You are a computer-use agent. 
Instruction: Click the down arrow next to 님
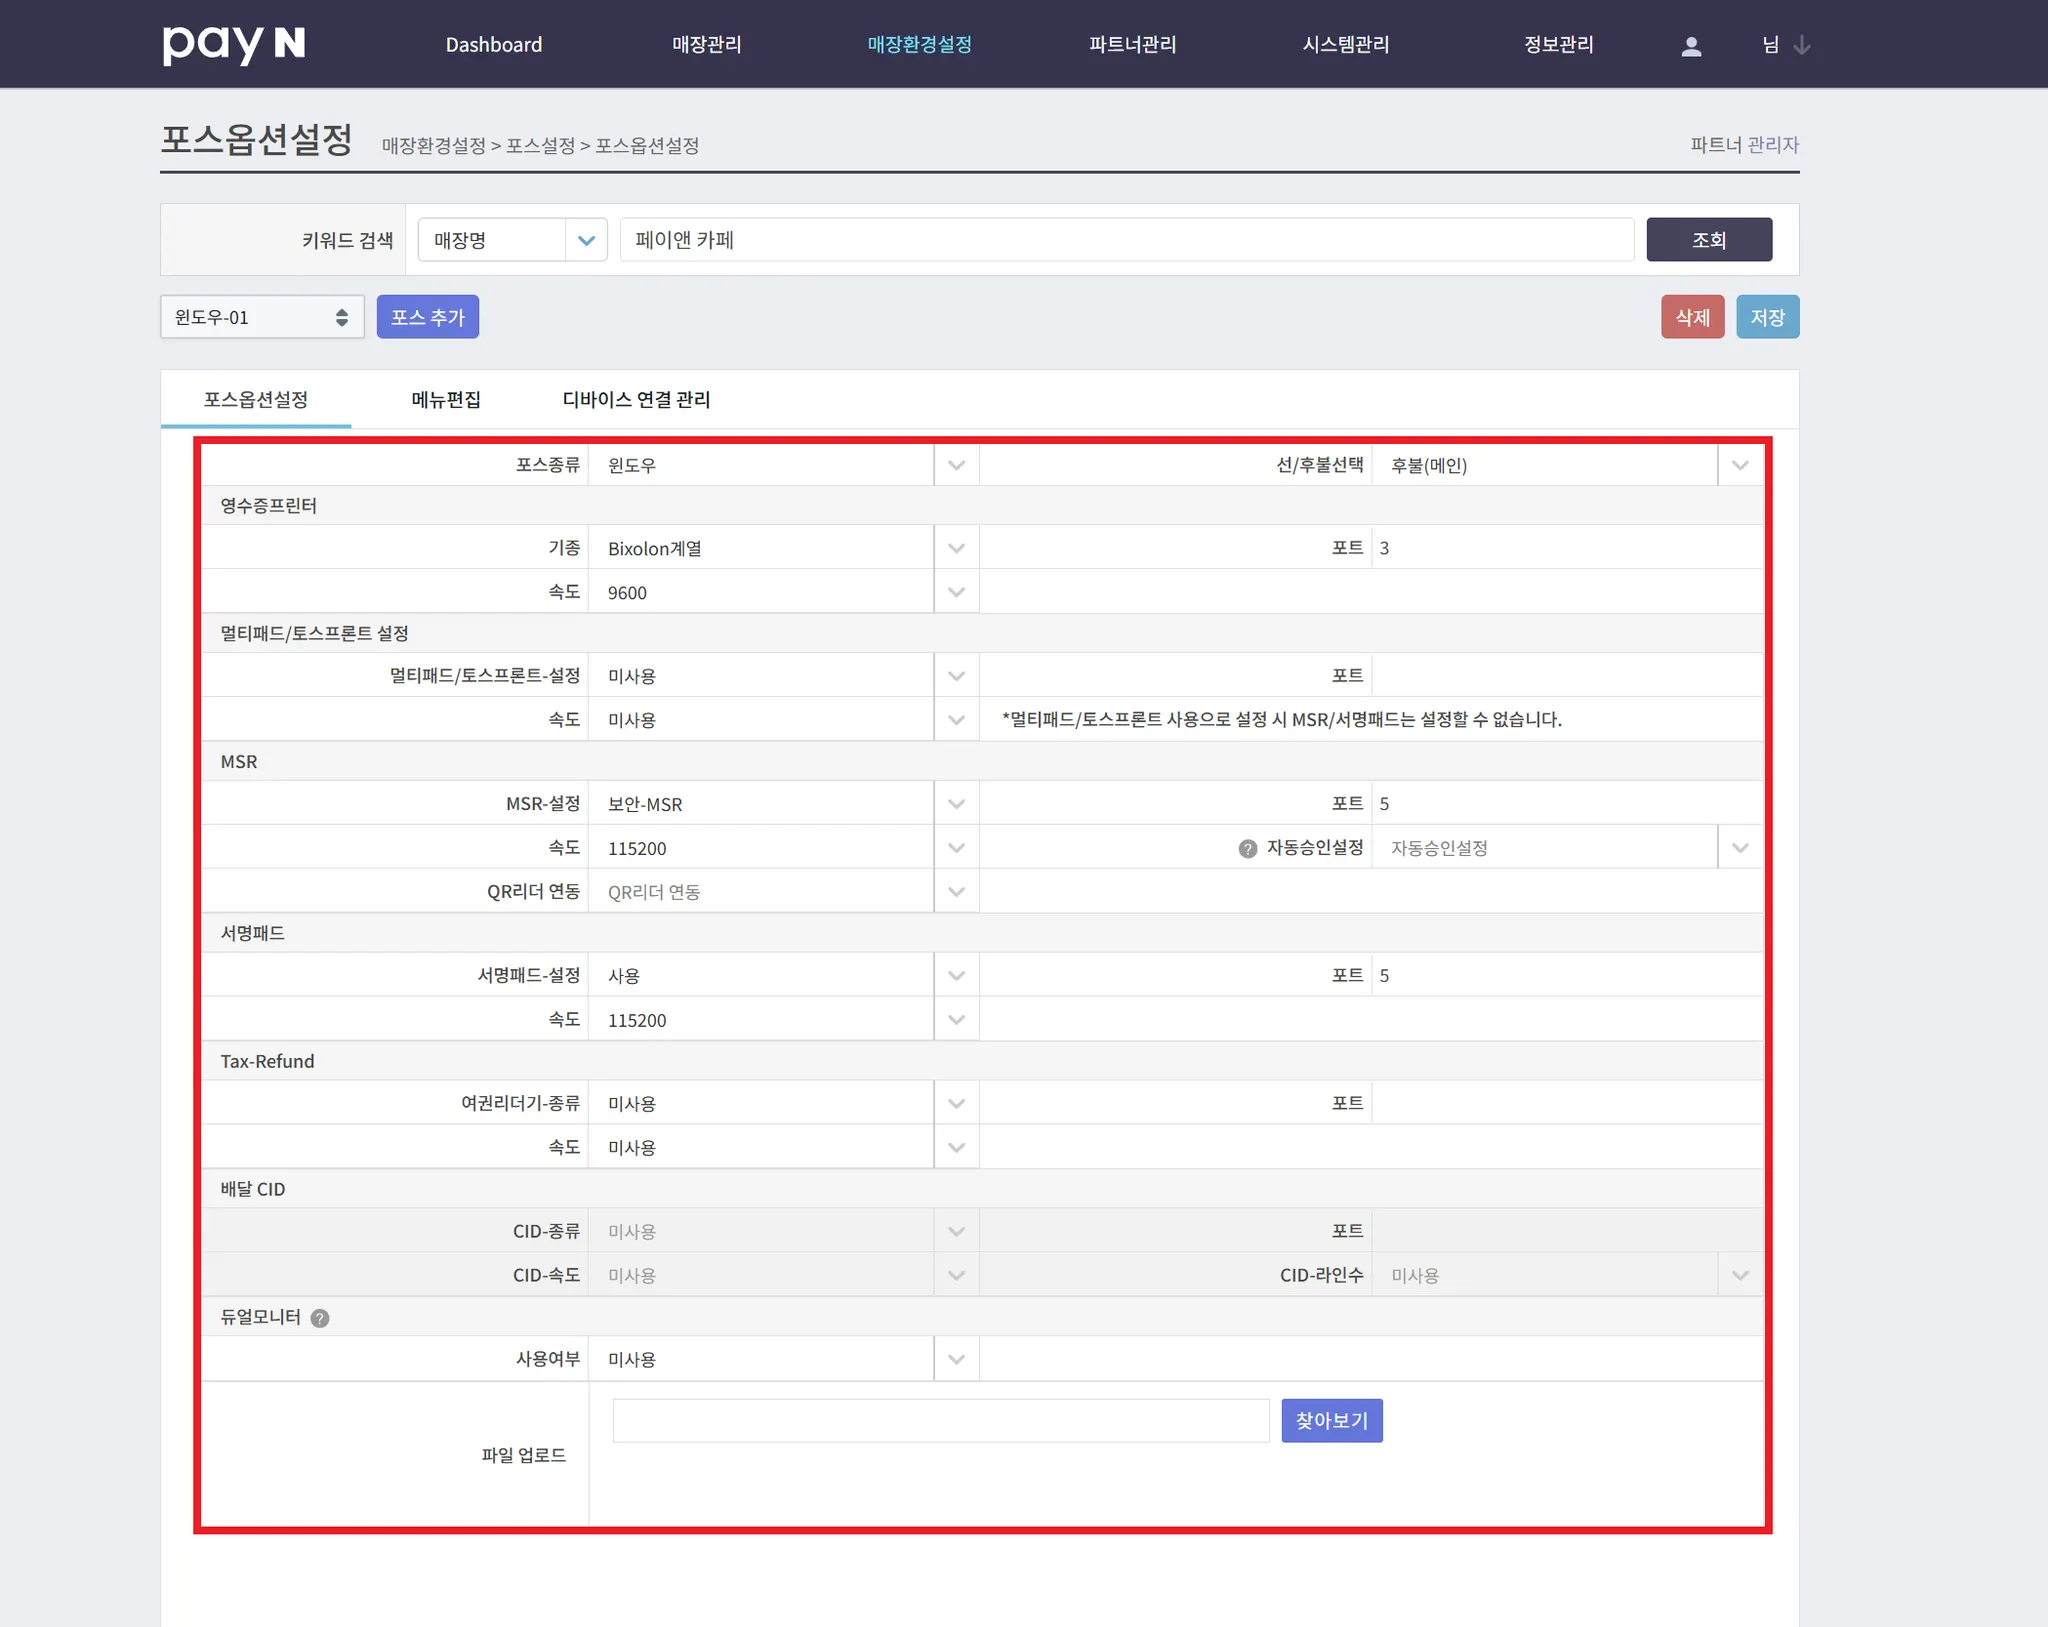[x=1802, y=45]
